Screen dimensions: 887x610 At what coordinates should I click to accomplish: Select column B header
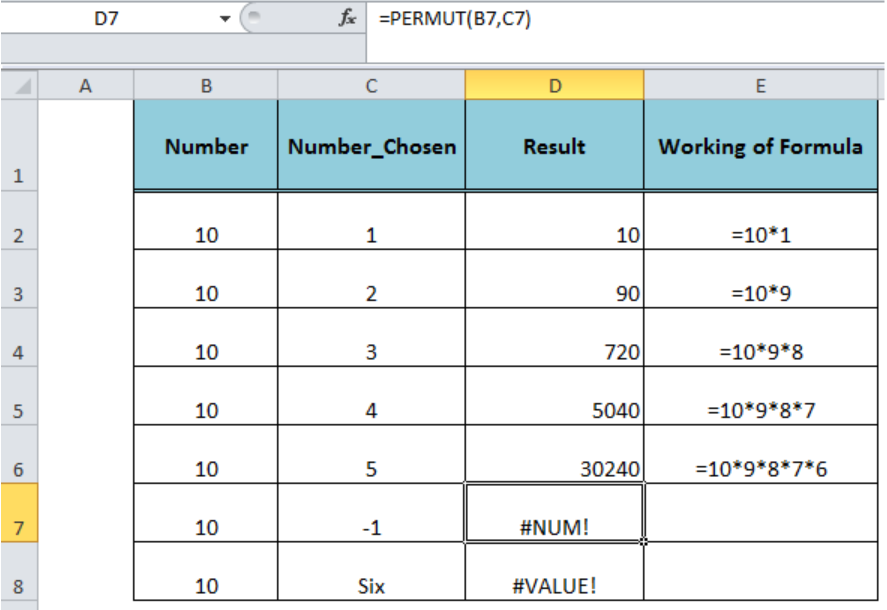point(206,85)
